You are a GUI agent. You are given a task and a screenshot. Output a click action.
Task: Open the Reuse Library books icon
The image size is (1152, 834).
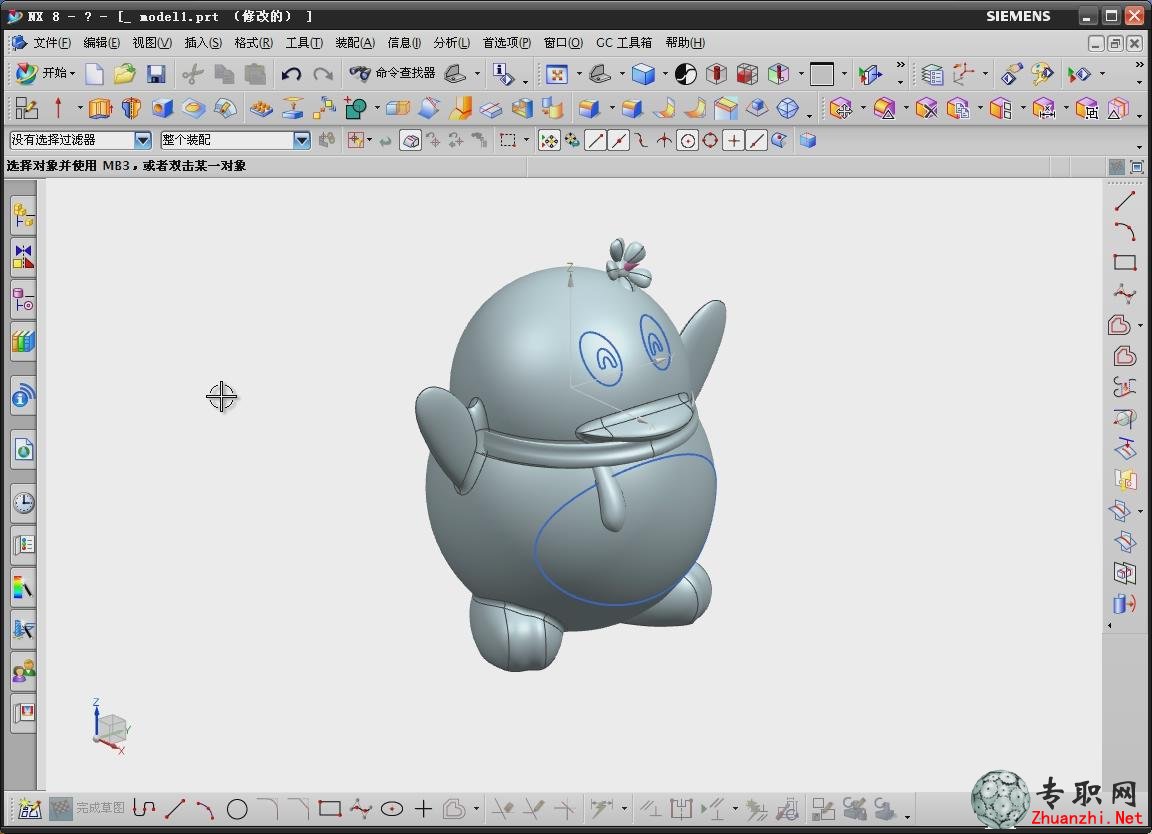click(24, 342)
